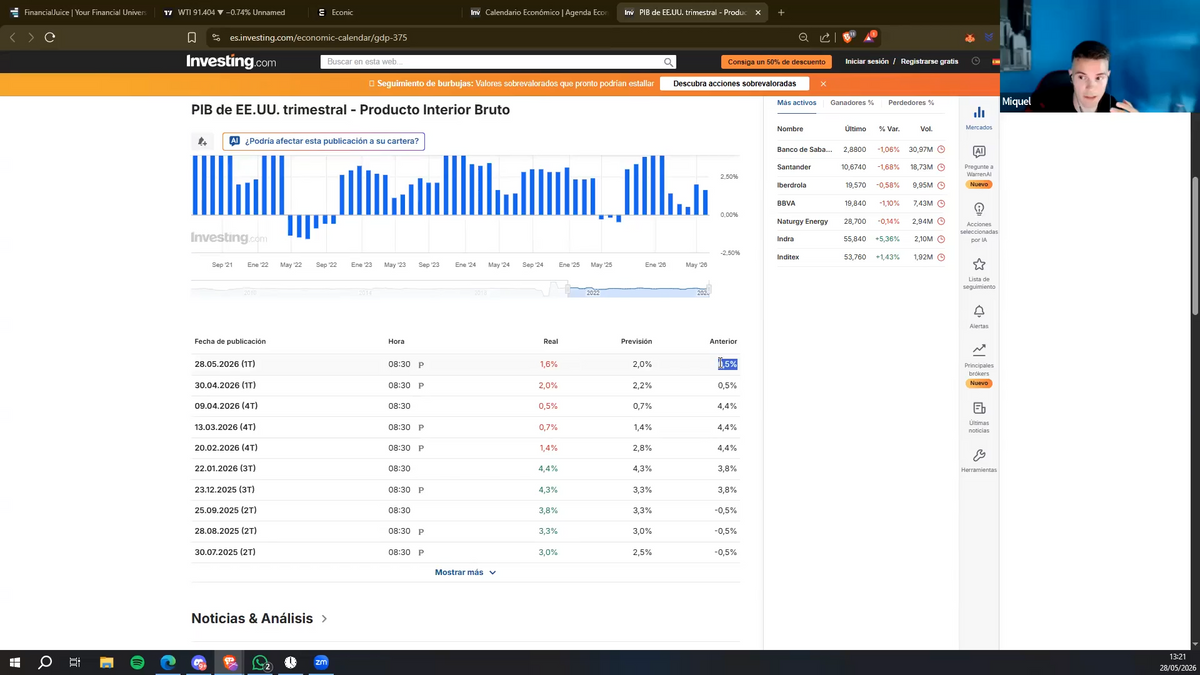Open Windows Start menu
The width and height of the screenshot is (1200, 675).
(14, 662)
